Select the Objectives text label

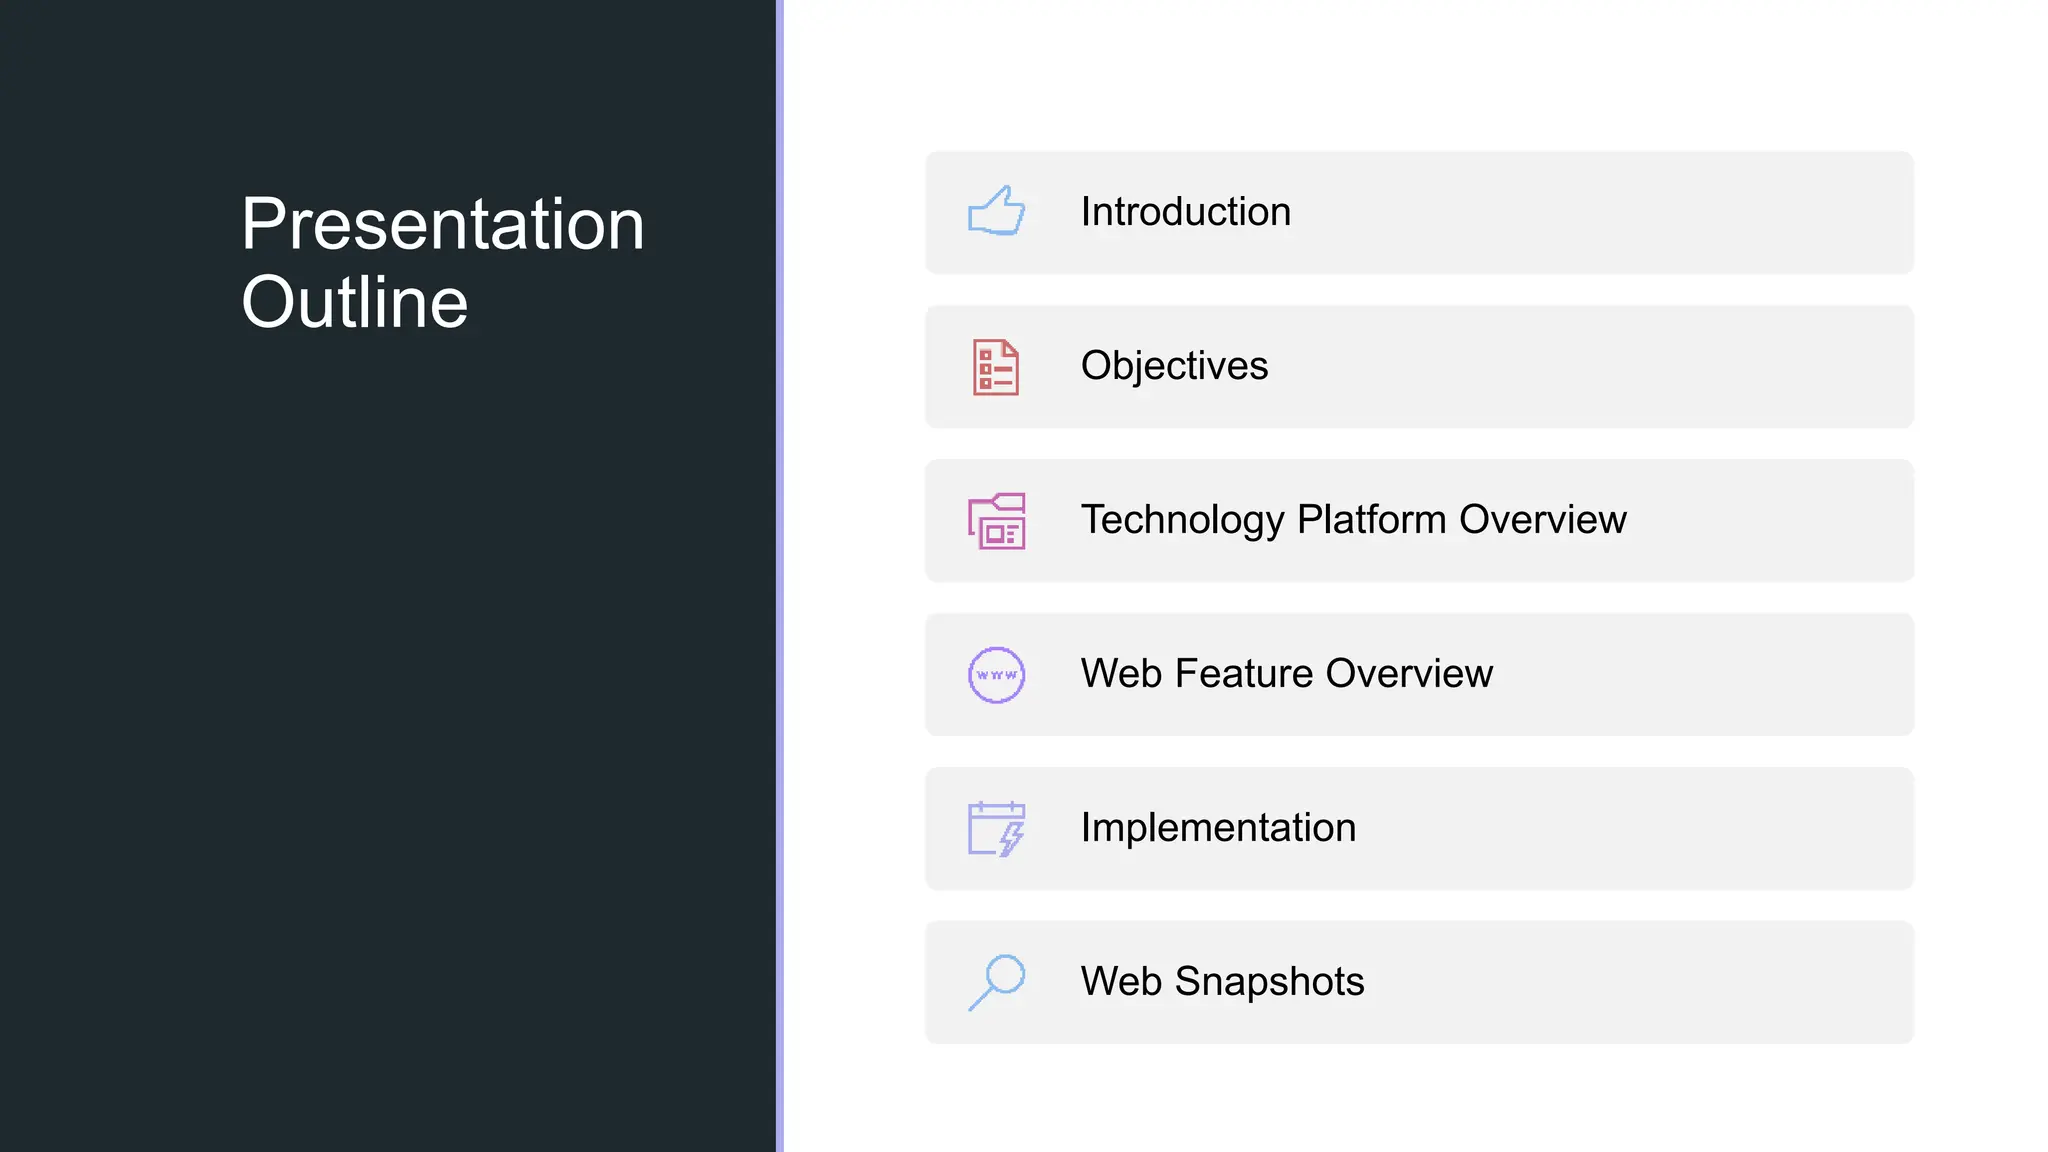coord(1174,366)
